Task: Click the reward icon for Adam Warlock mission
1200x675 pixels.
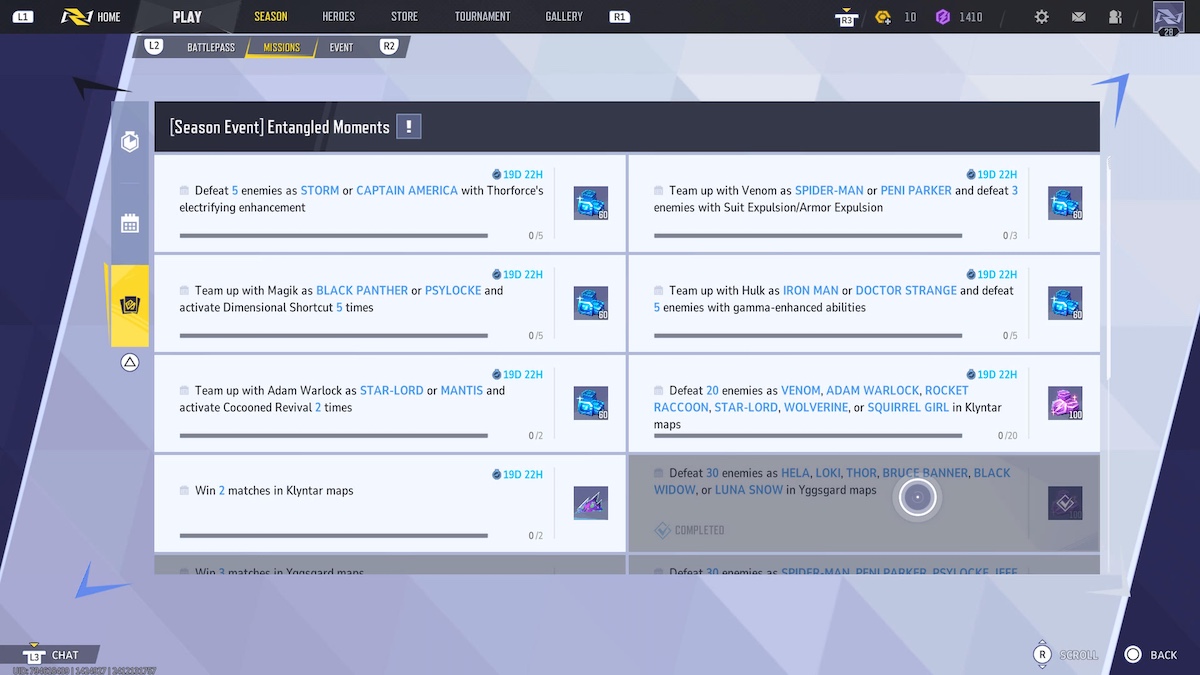Action: coord(591,403)
